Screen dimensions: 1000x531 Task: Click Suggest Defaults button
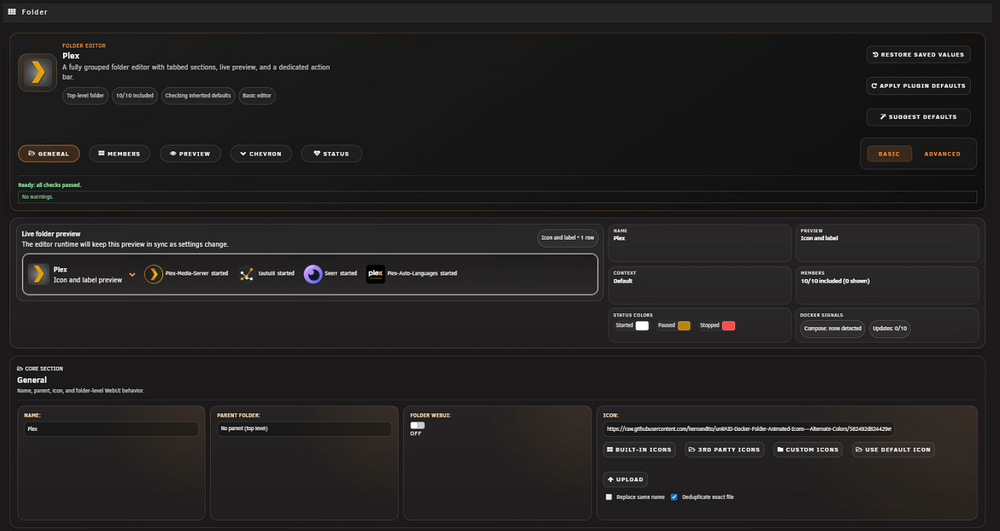coord(918,117)
